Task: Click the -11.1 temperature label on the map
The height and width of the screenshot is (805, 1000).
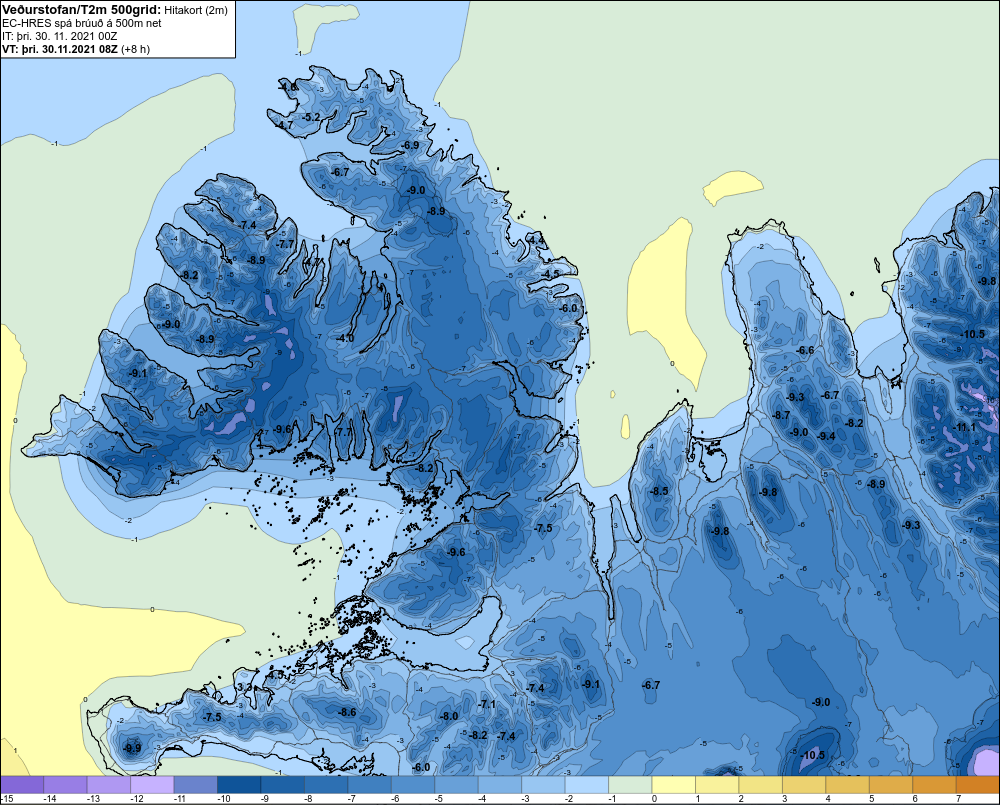Action: click(964, 427)
